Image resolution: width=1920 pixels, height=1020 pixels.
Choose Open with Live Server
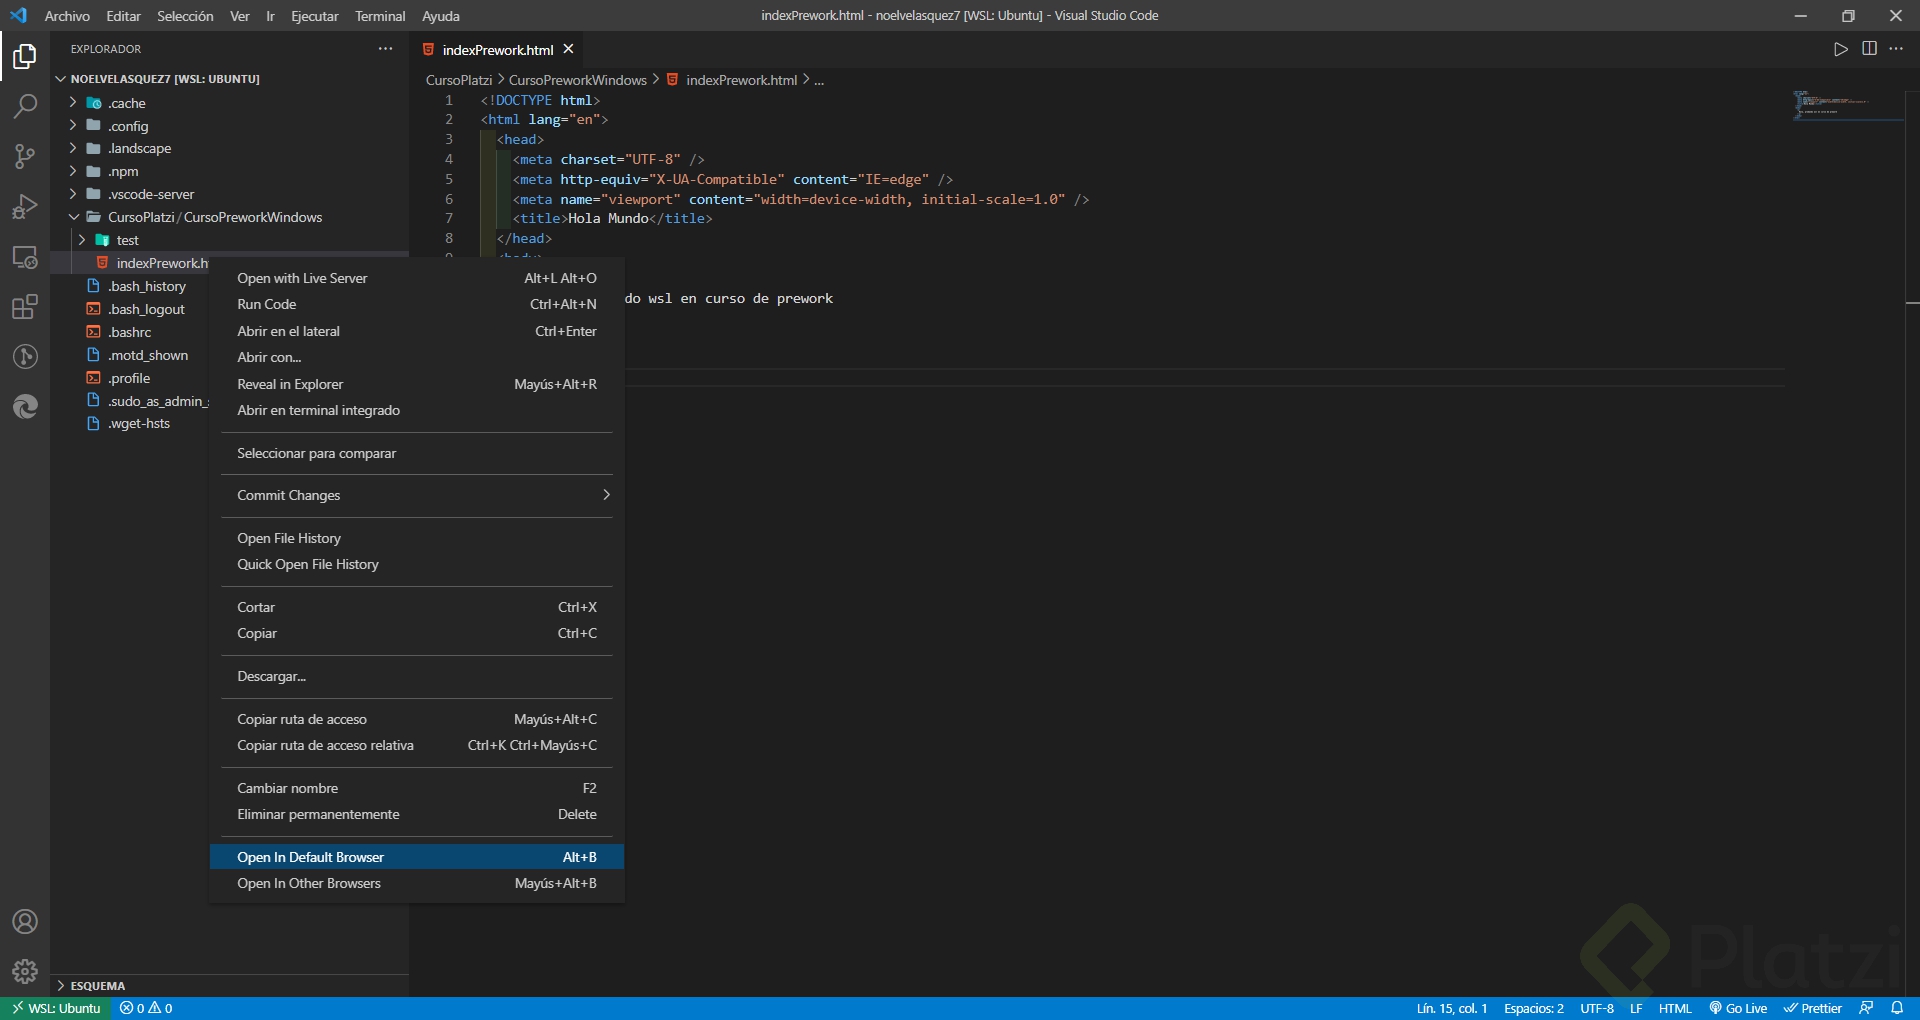coord(417,278)
